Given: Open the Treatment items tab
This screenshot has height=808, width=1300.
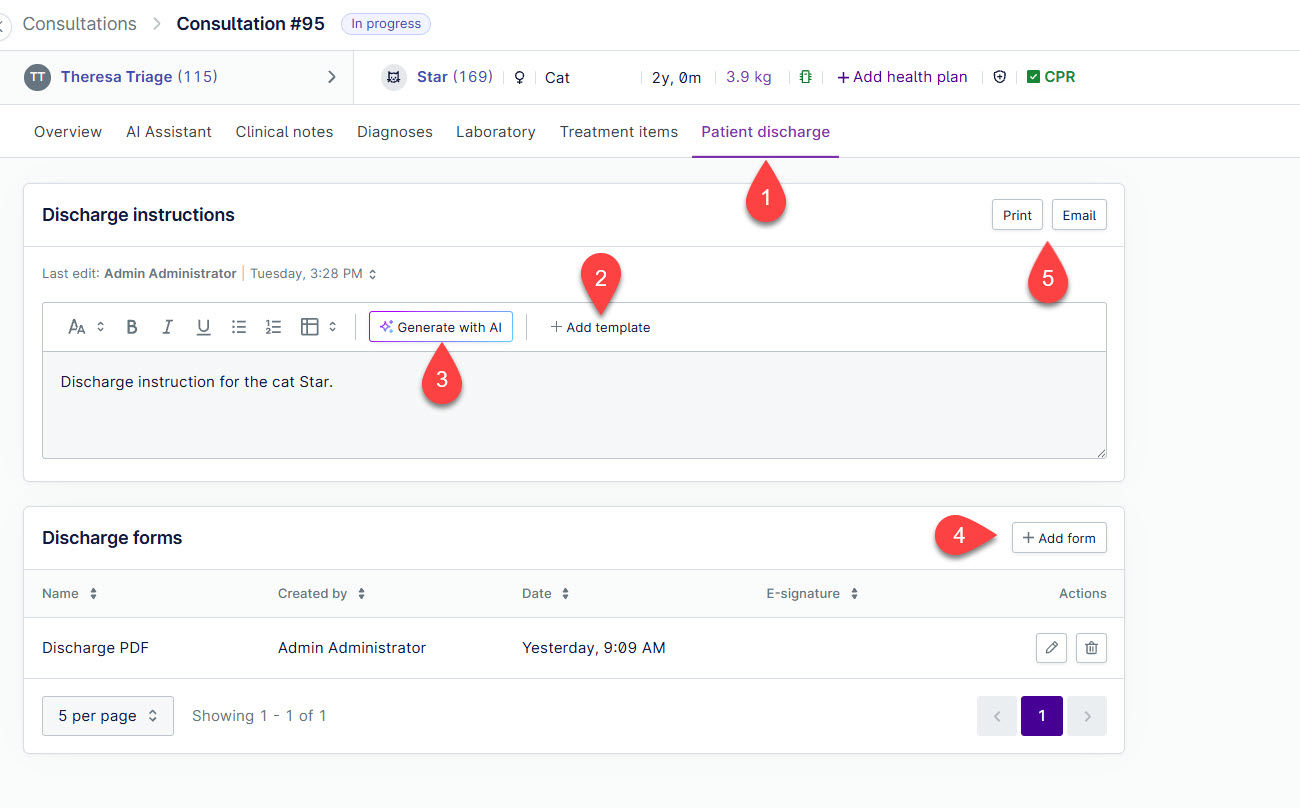Looking at the screenshot, I should (619, 132).
